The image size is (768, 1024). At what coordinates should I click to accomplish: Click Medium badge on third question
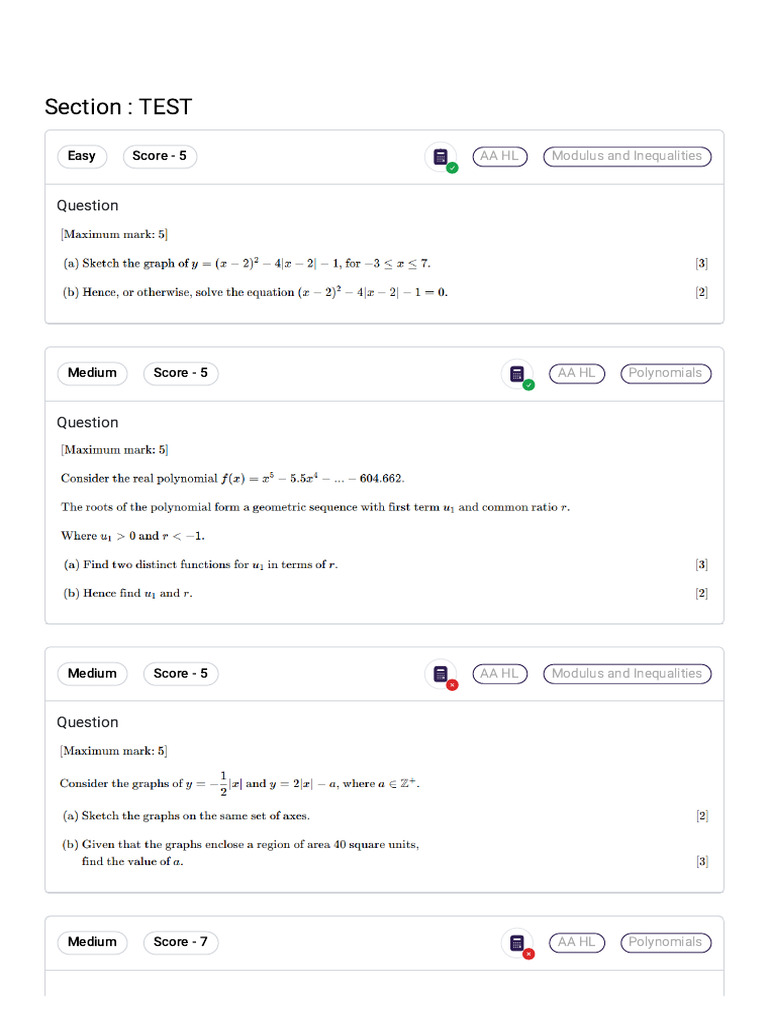pyautogui.click(x=92, y=673)
